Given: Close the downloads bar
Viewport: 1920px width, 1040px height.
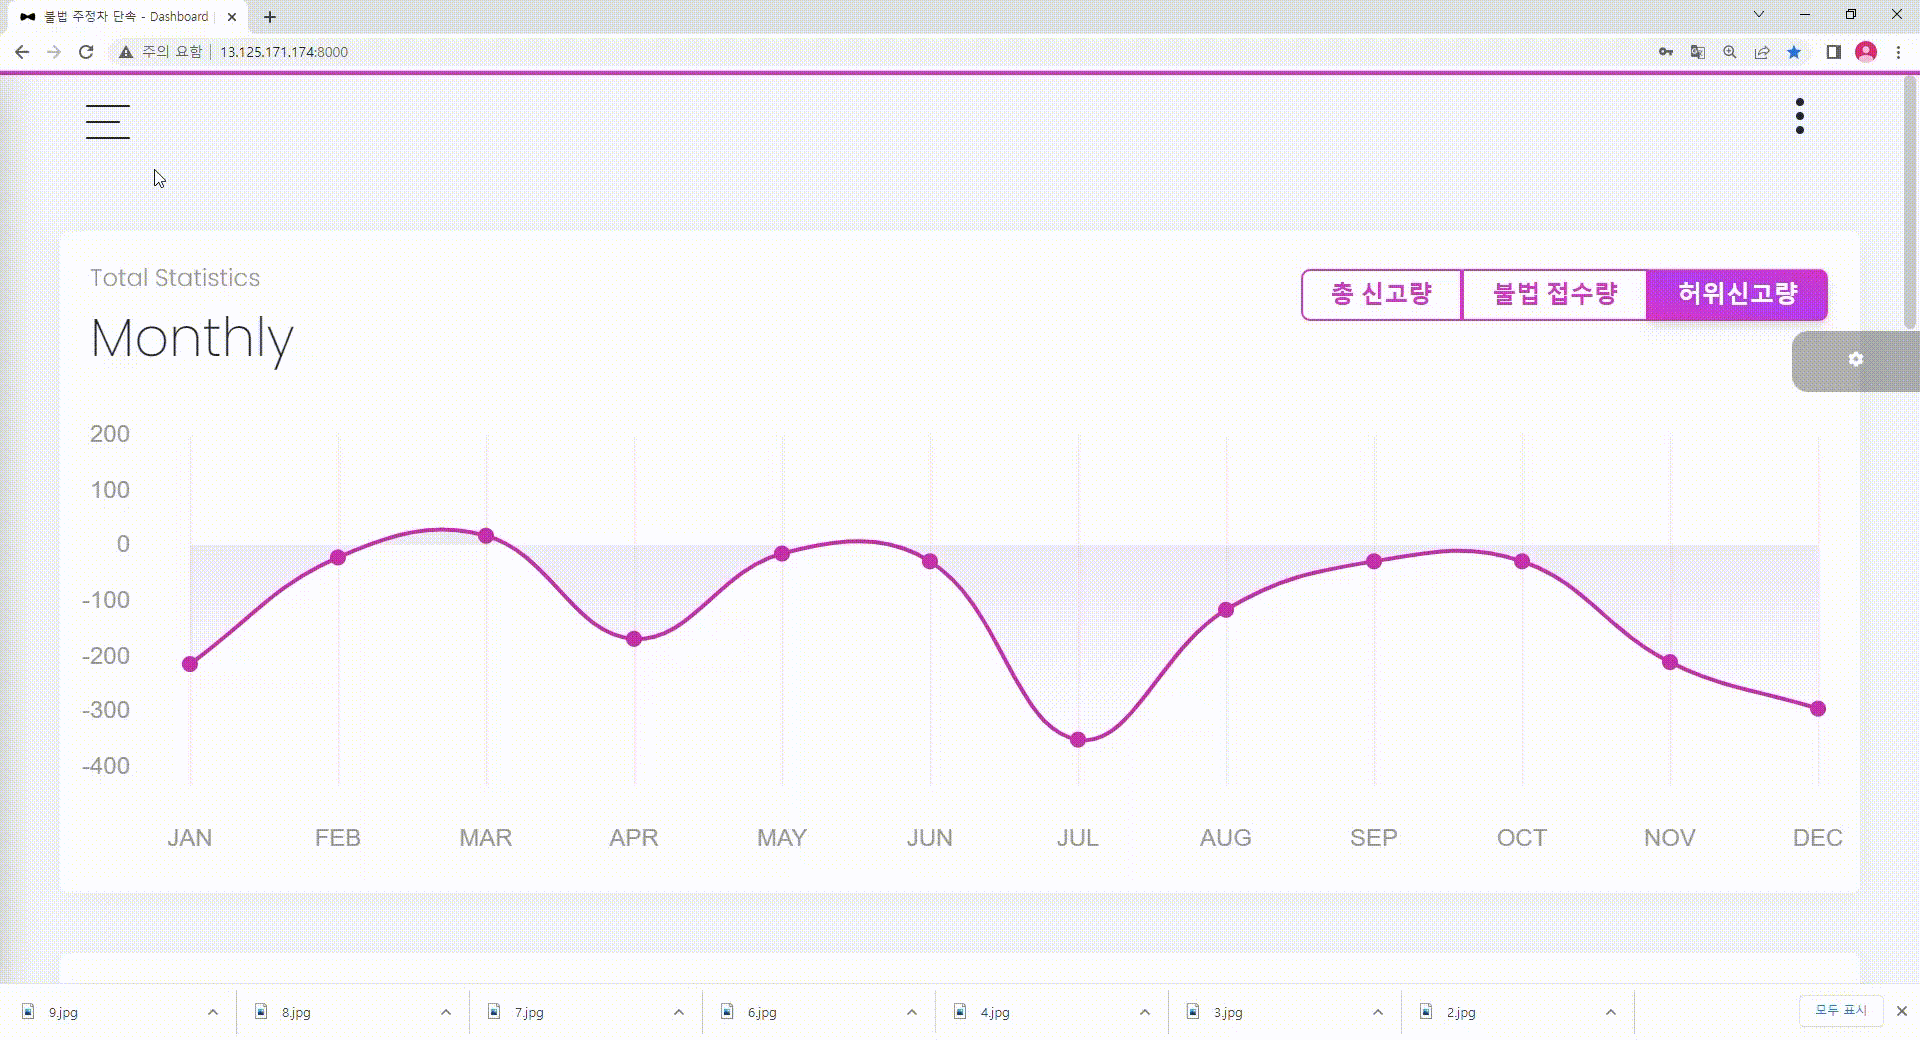Looking at the screenshot, I should click(1902, 1011).
